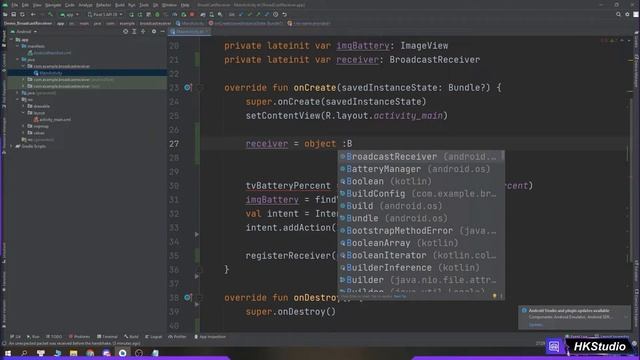
Task: Click override gutter icon next to onCreate
Action: (187, 87)
